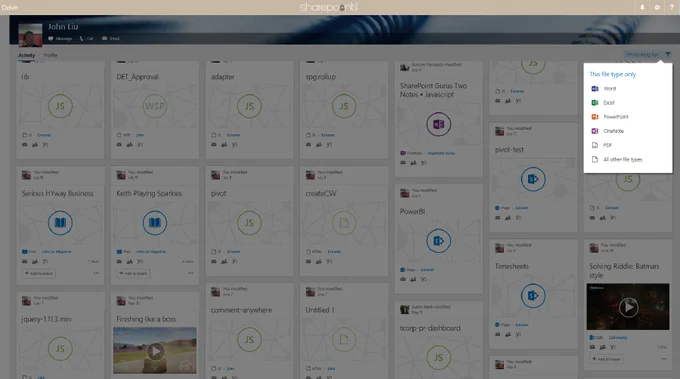680x379 pixels.
Task: Click the Excel icon in filter list
Action: [595, 103]
